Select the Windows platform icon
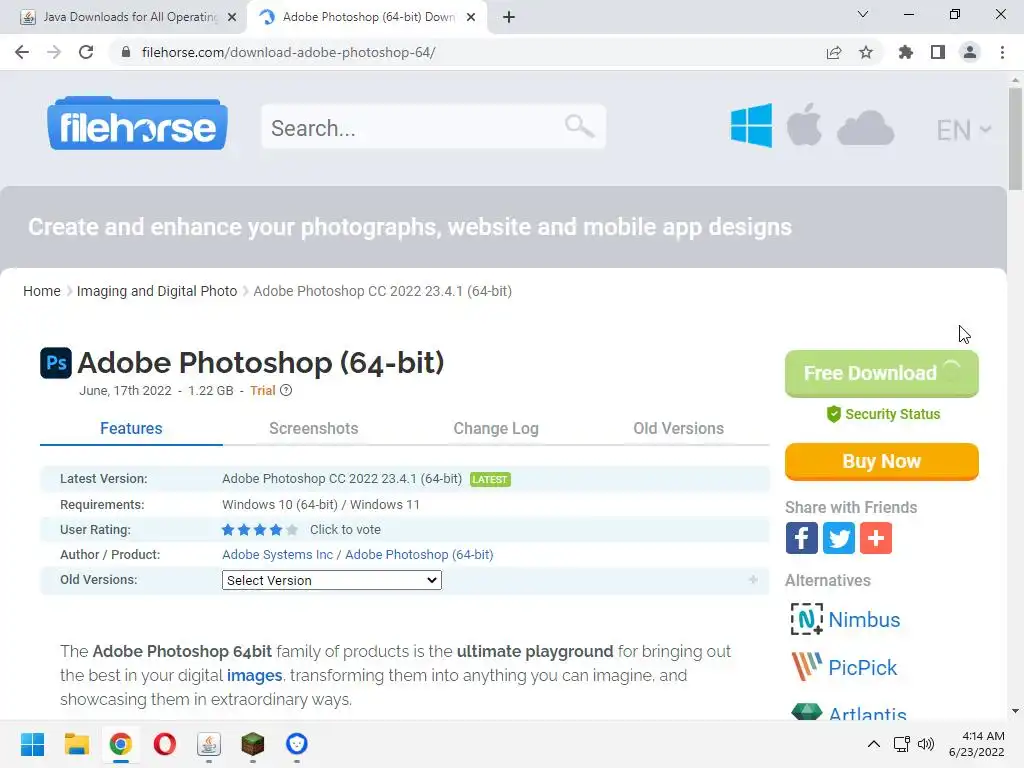 751,125
